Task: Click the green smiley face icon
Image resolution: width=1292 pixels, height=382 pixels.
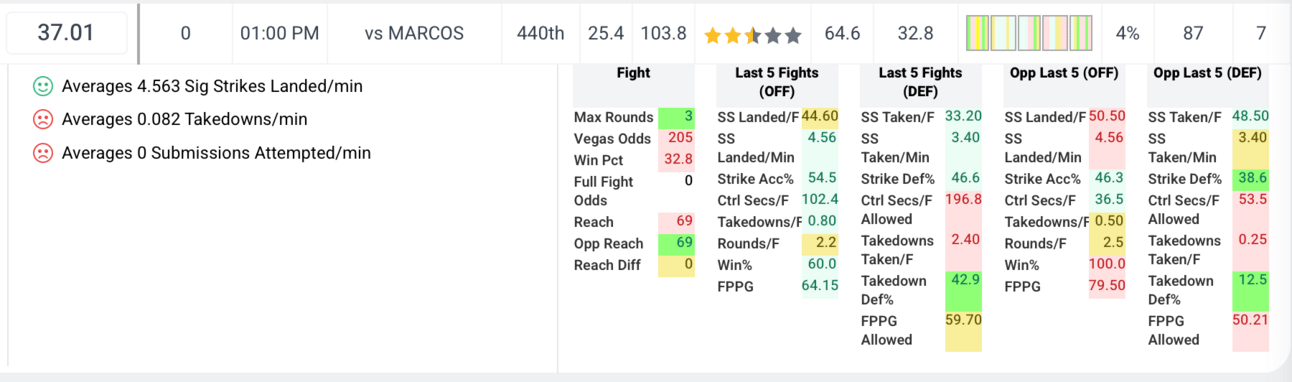Action: click(43, 87)
